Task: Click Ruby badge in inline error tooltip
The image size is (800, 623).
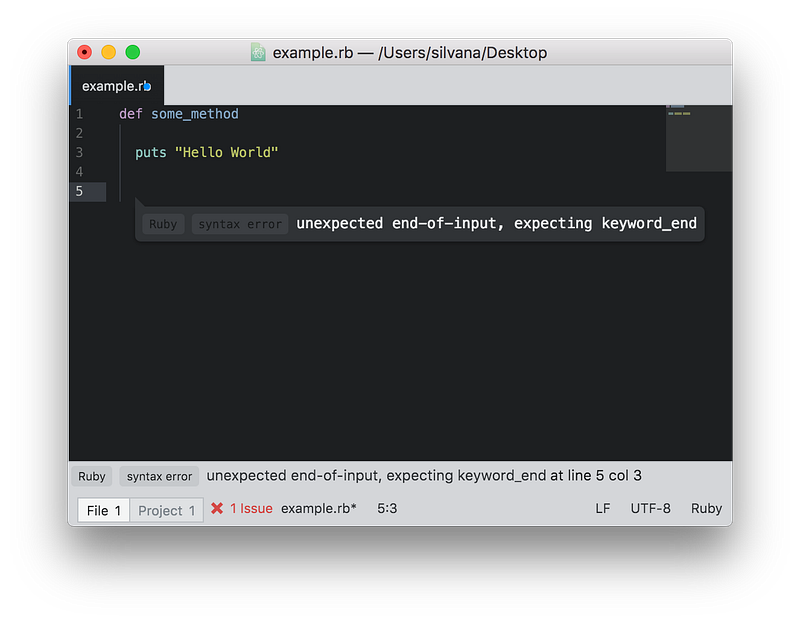Action: [x=163, y=224]
